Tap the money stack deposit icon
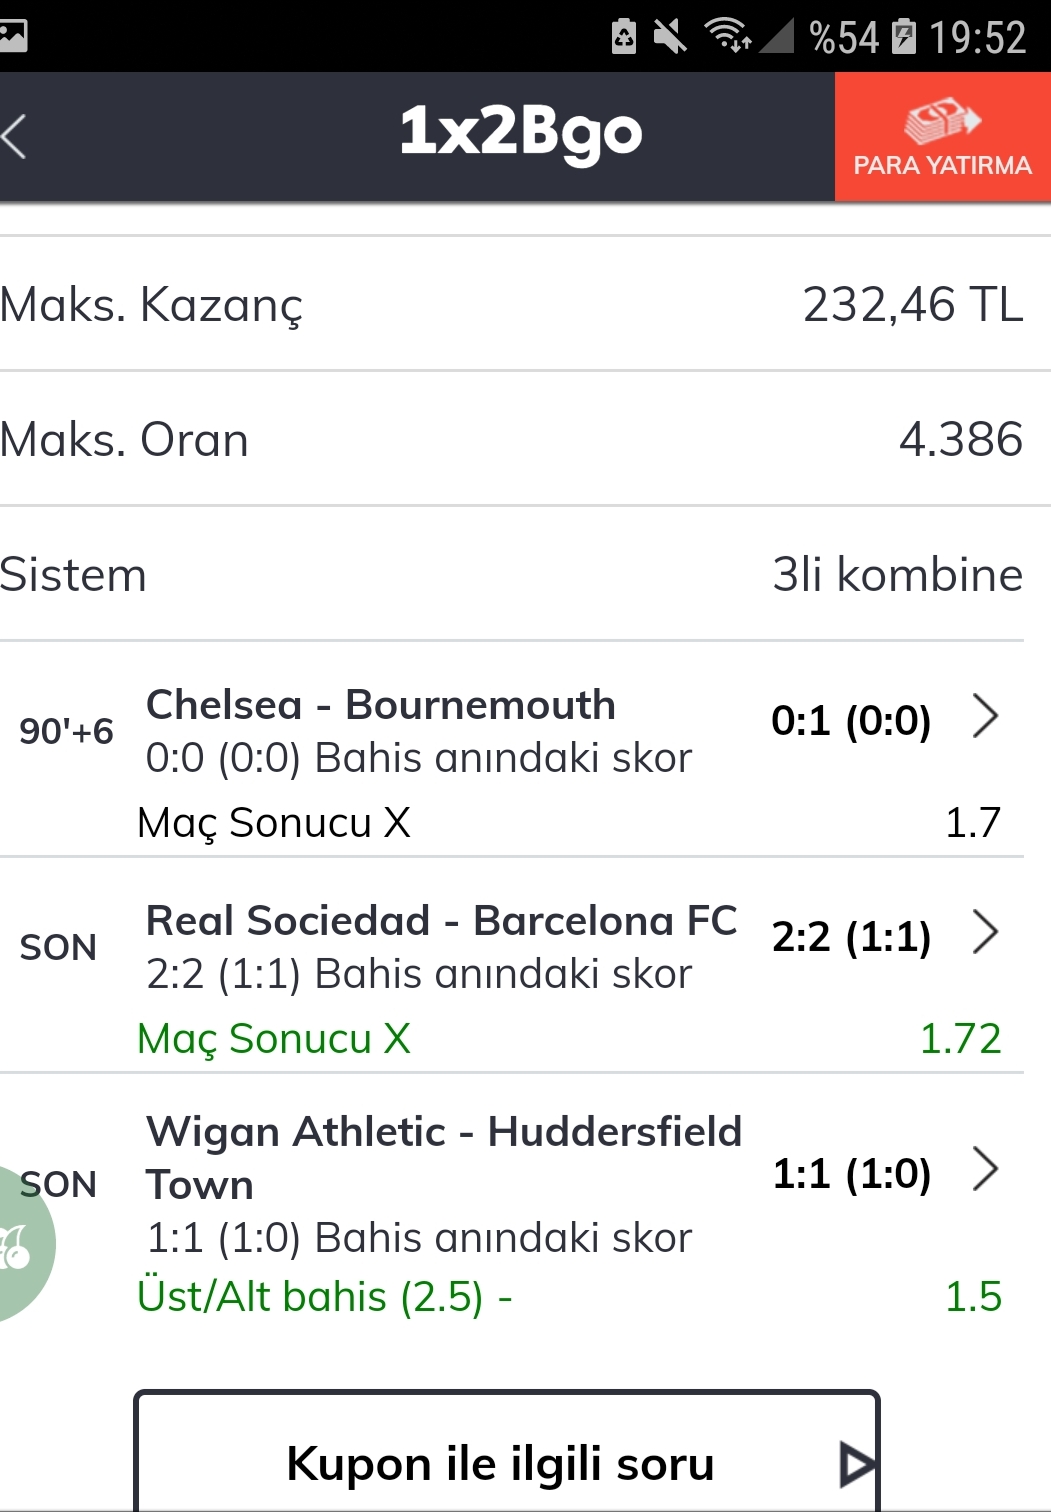 click(942, 121)
